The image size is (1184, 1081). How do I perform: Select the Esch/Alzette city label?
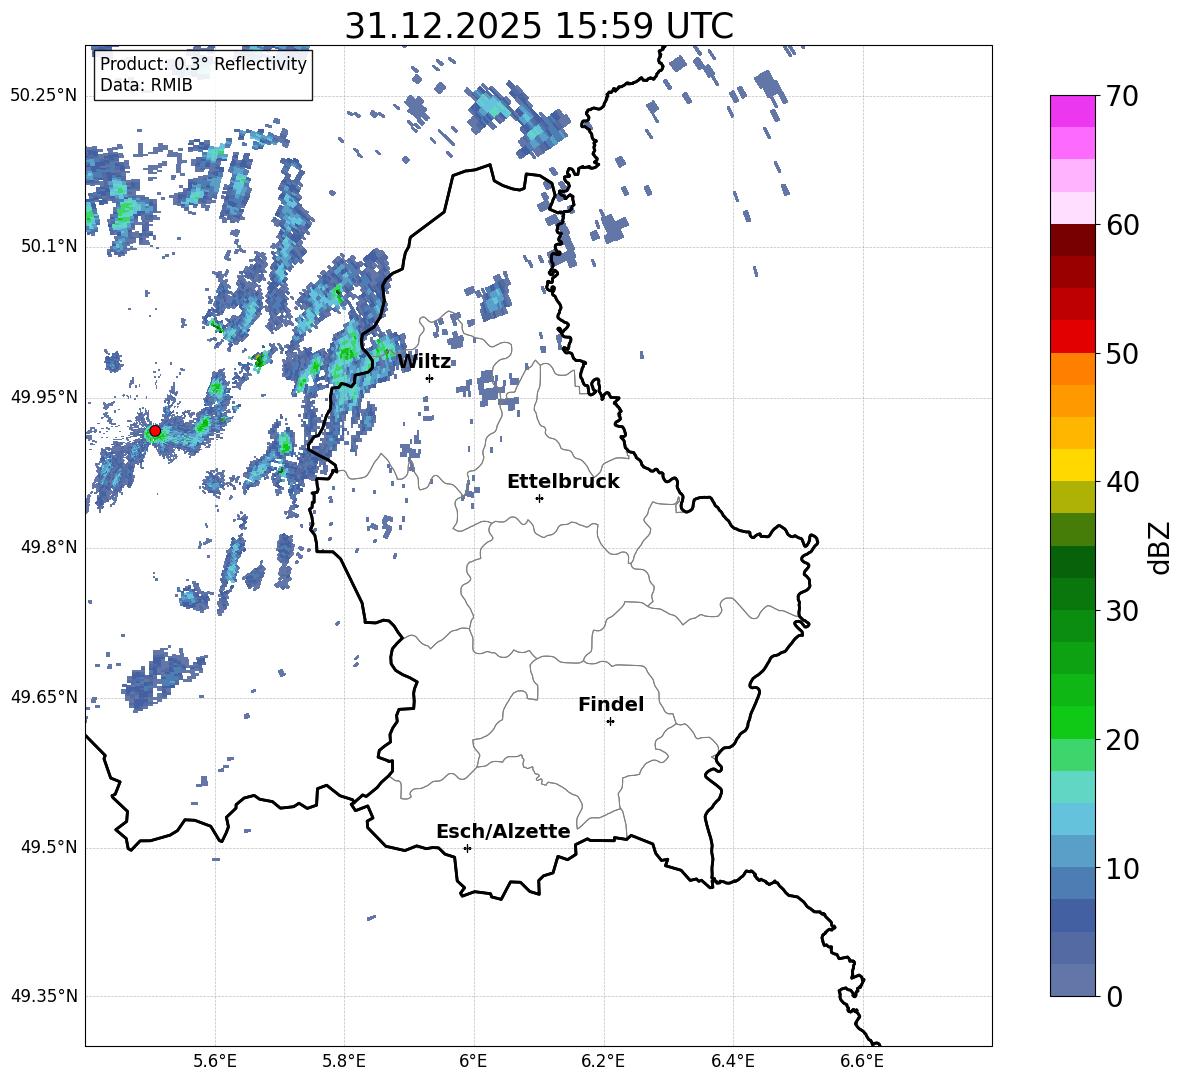point(503,832)
